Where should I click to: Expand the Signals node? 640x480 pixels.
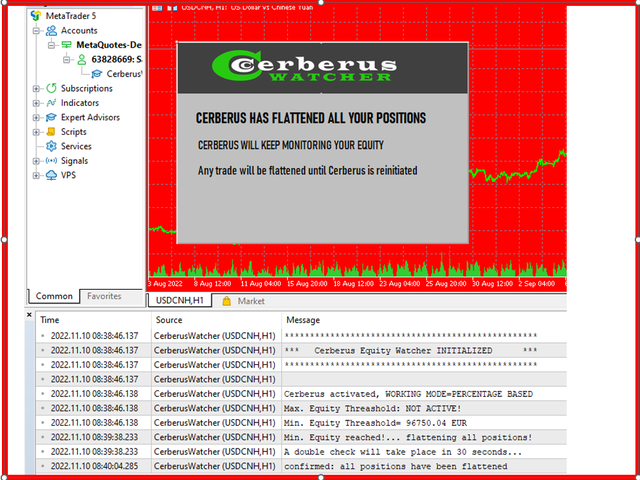36,161
